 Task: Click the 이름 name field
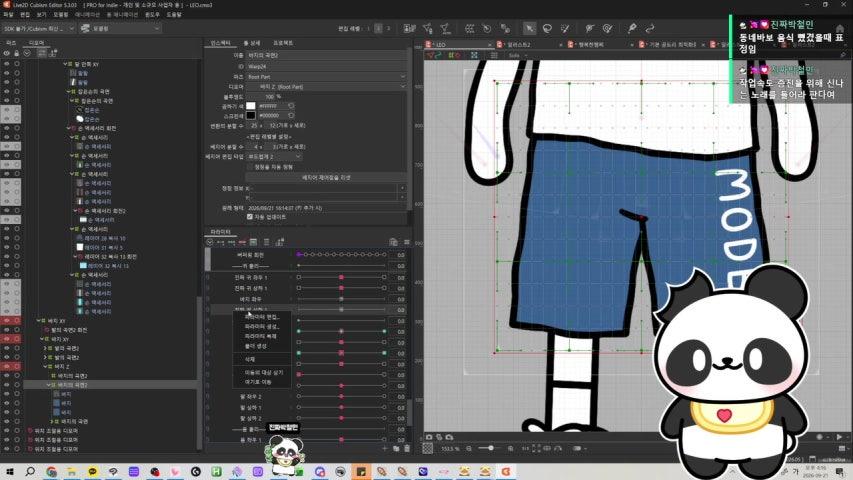tap(326, 55)
